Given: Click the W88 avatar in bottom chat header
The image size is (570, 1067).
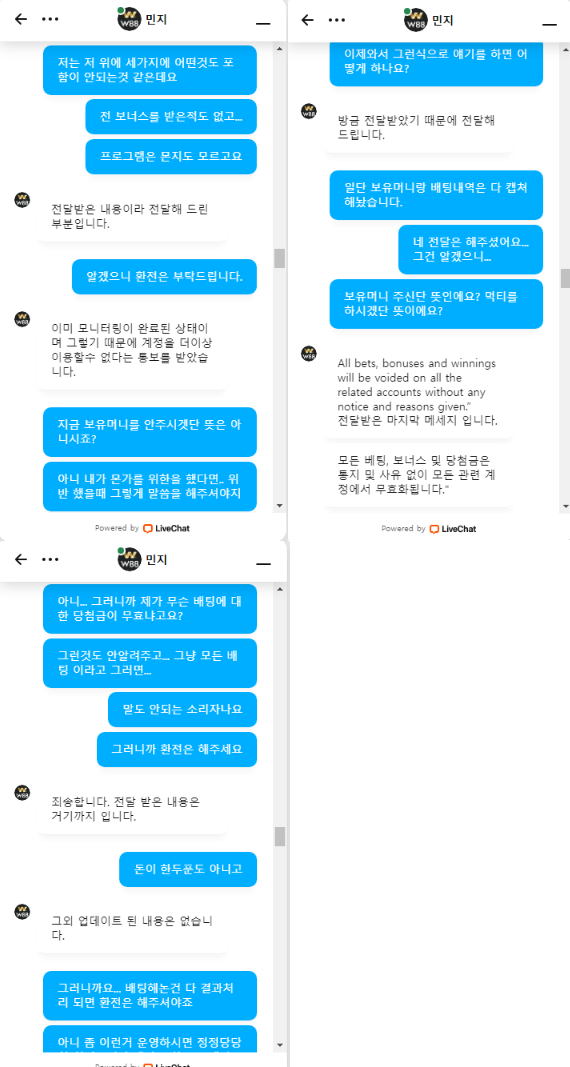Looking at the screenshot, I should [x=129, y=559].
